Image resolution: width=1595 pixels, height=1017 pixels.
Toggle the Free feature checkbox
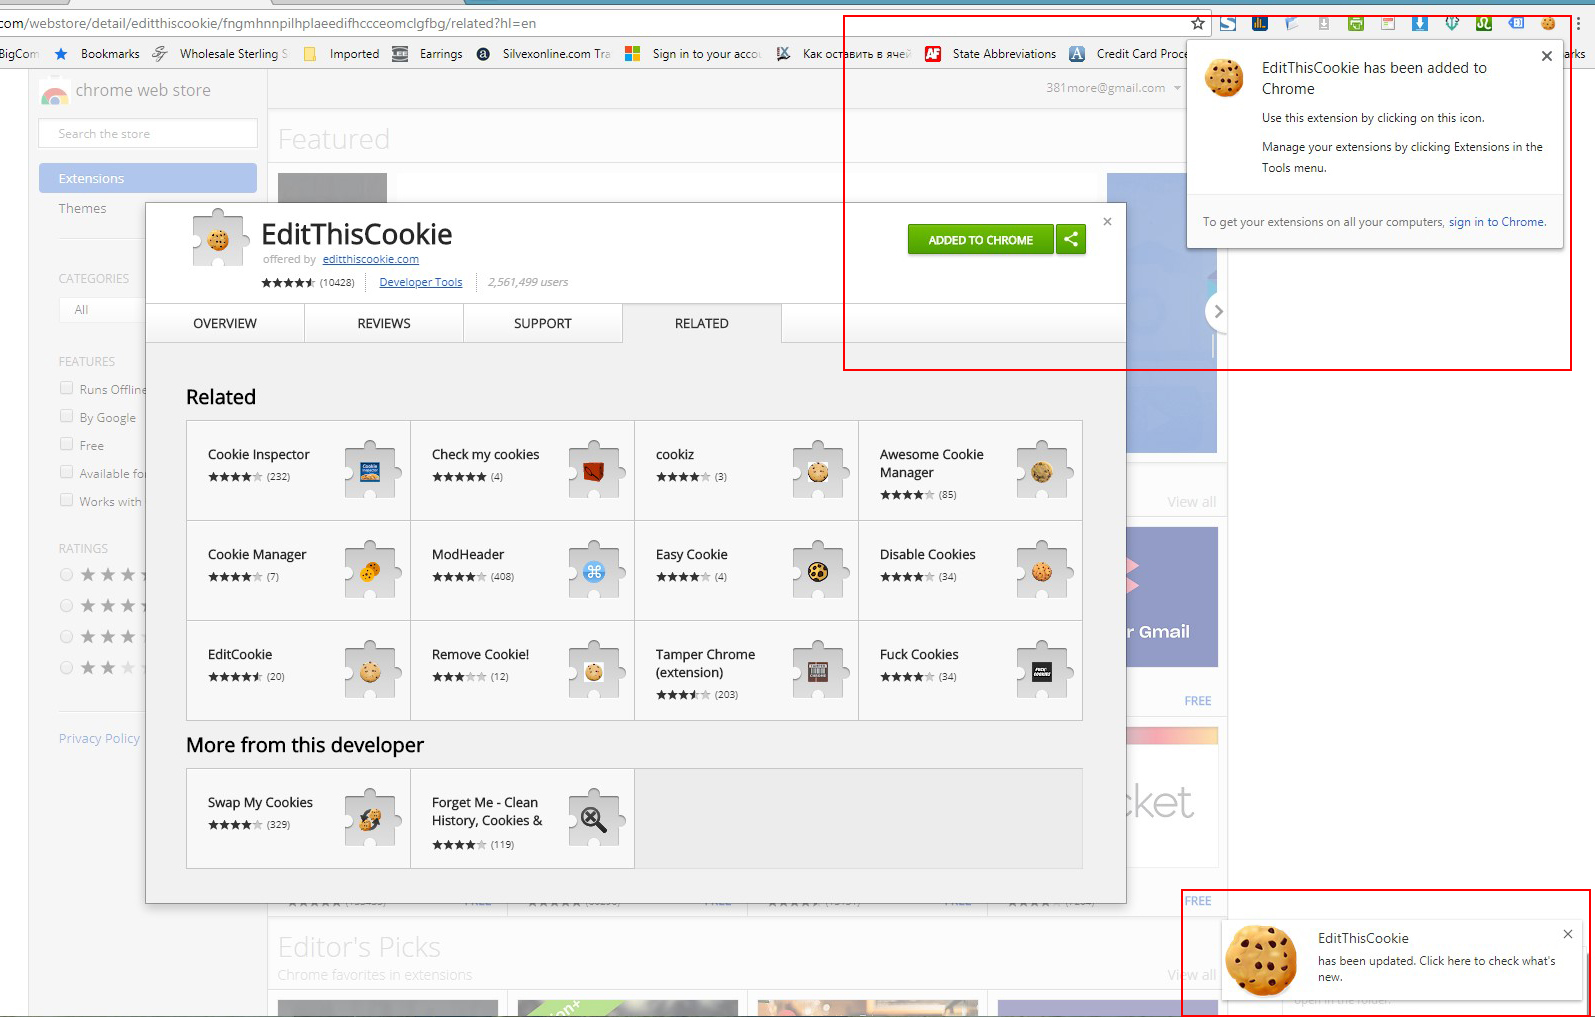tap(66, 444)
